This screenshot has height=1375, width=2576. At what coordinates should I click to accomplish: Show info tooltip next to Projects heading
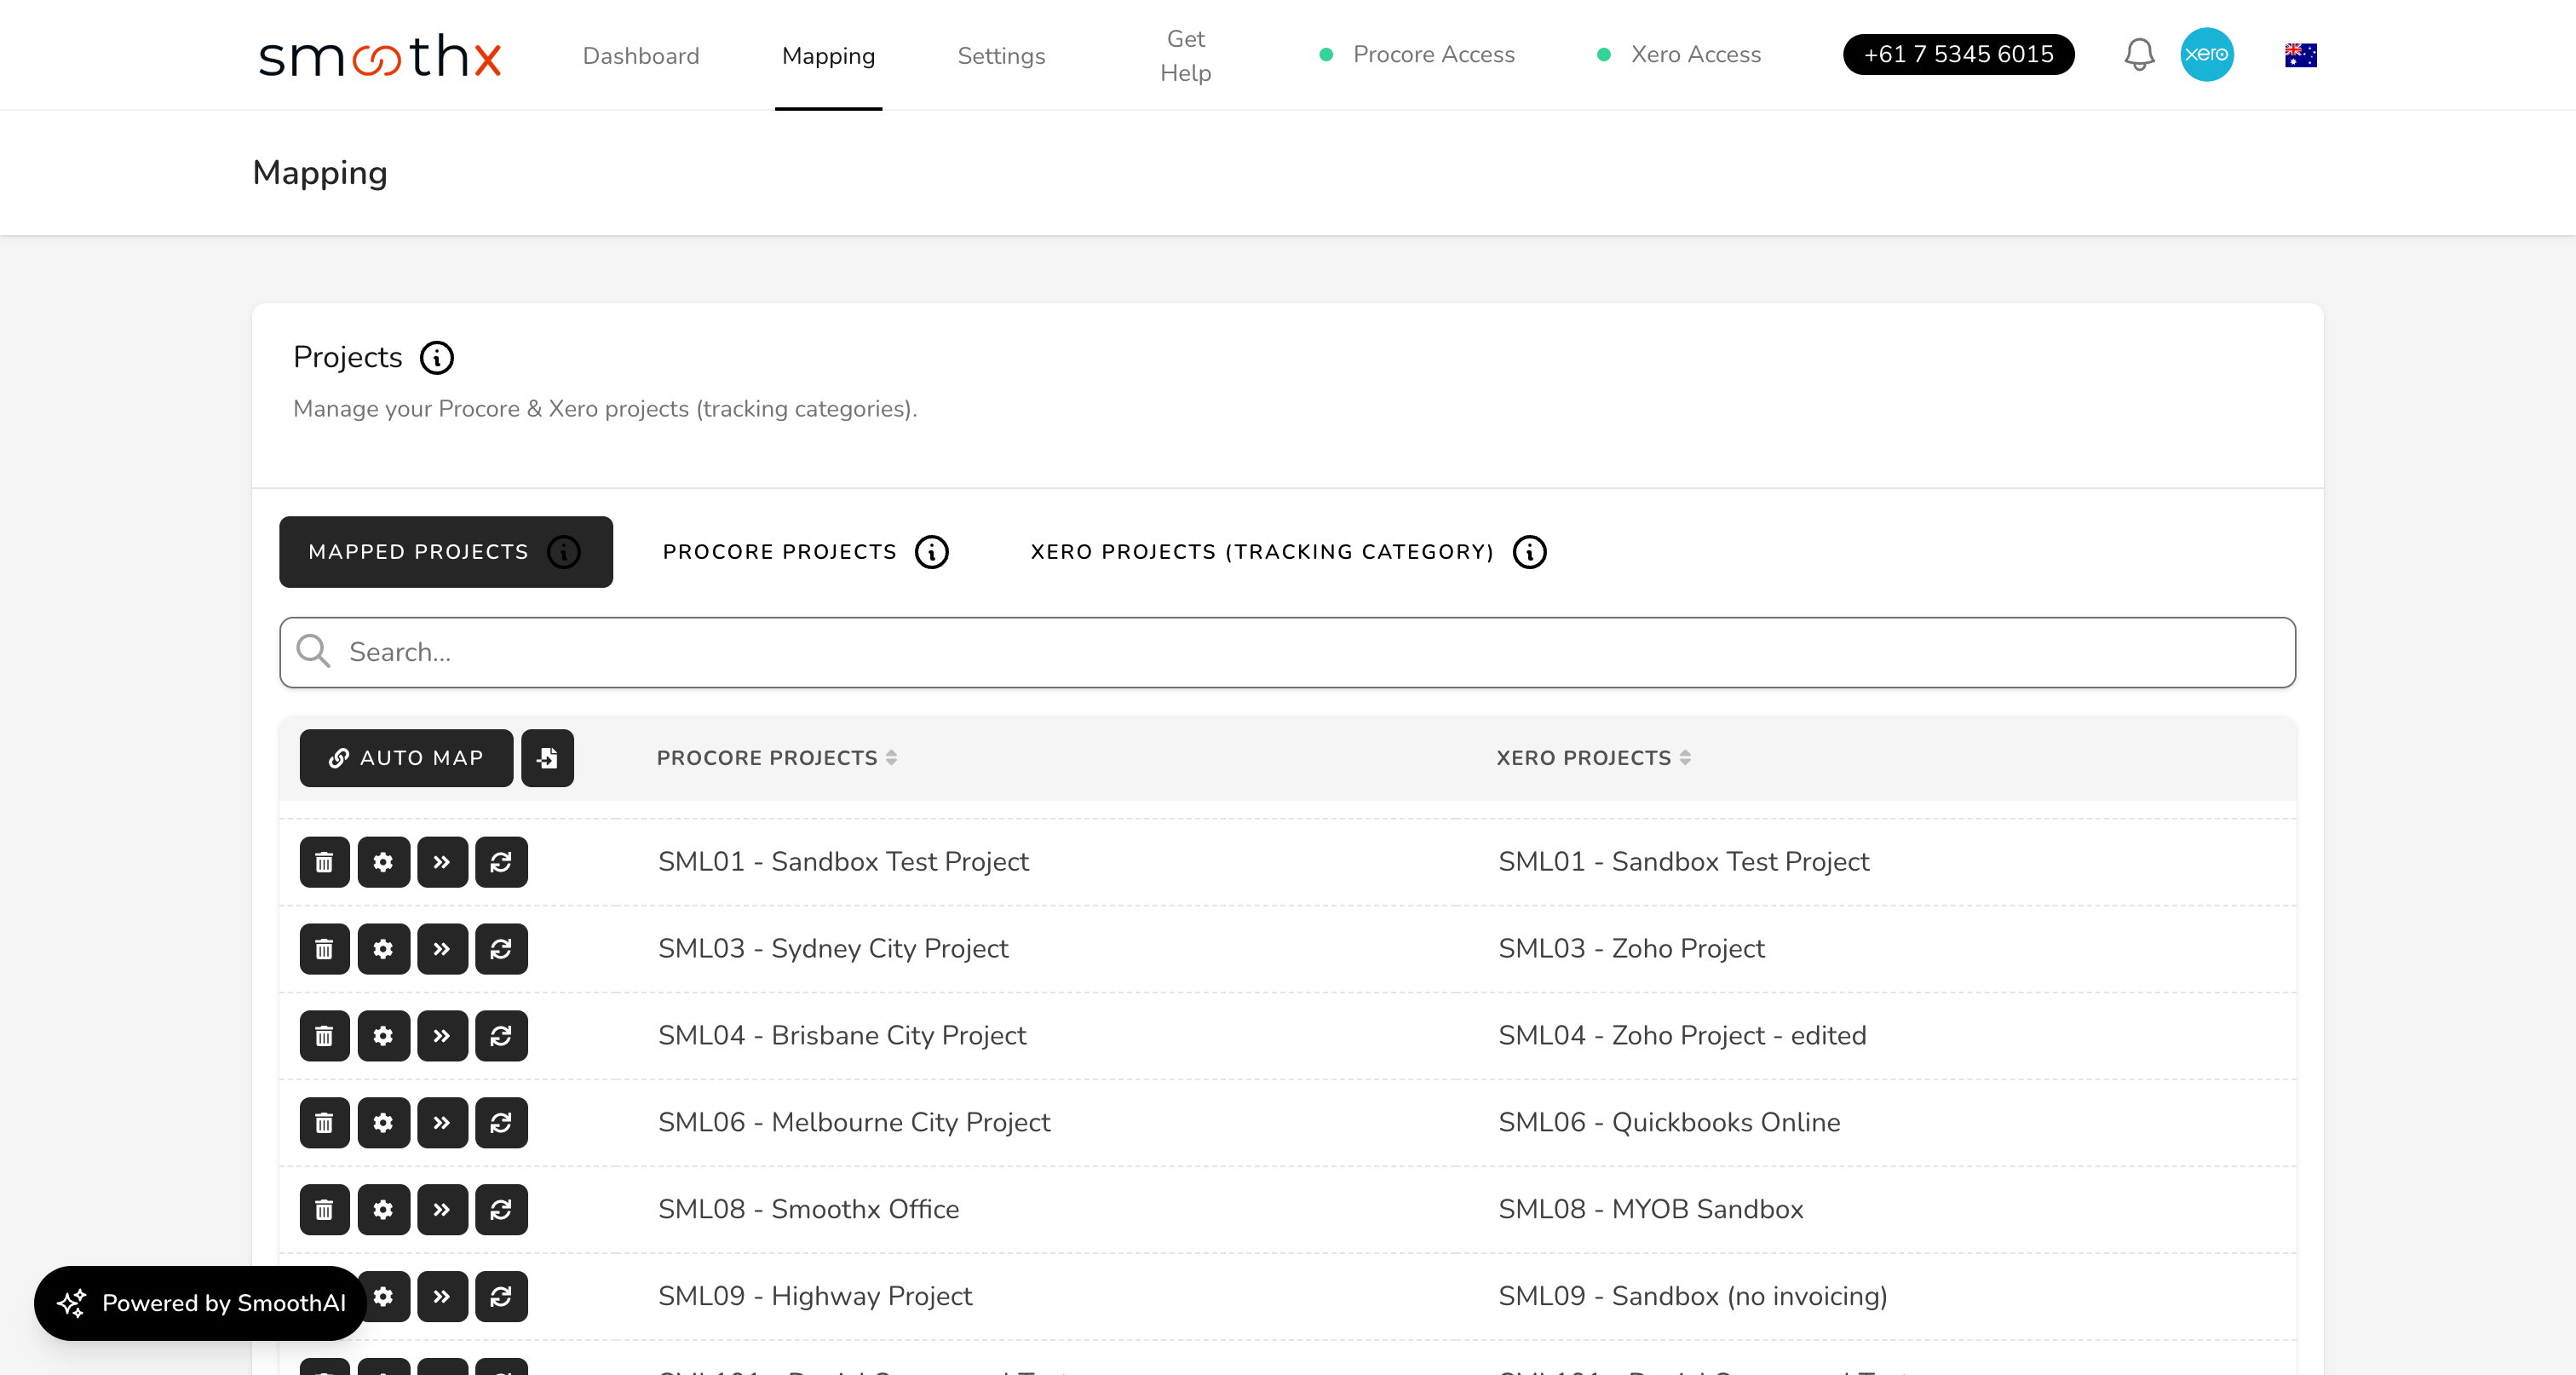click(436, 358)
